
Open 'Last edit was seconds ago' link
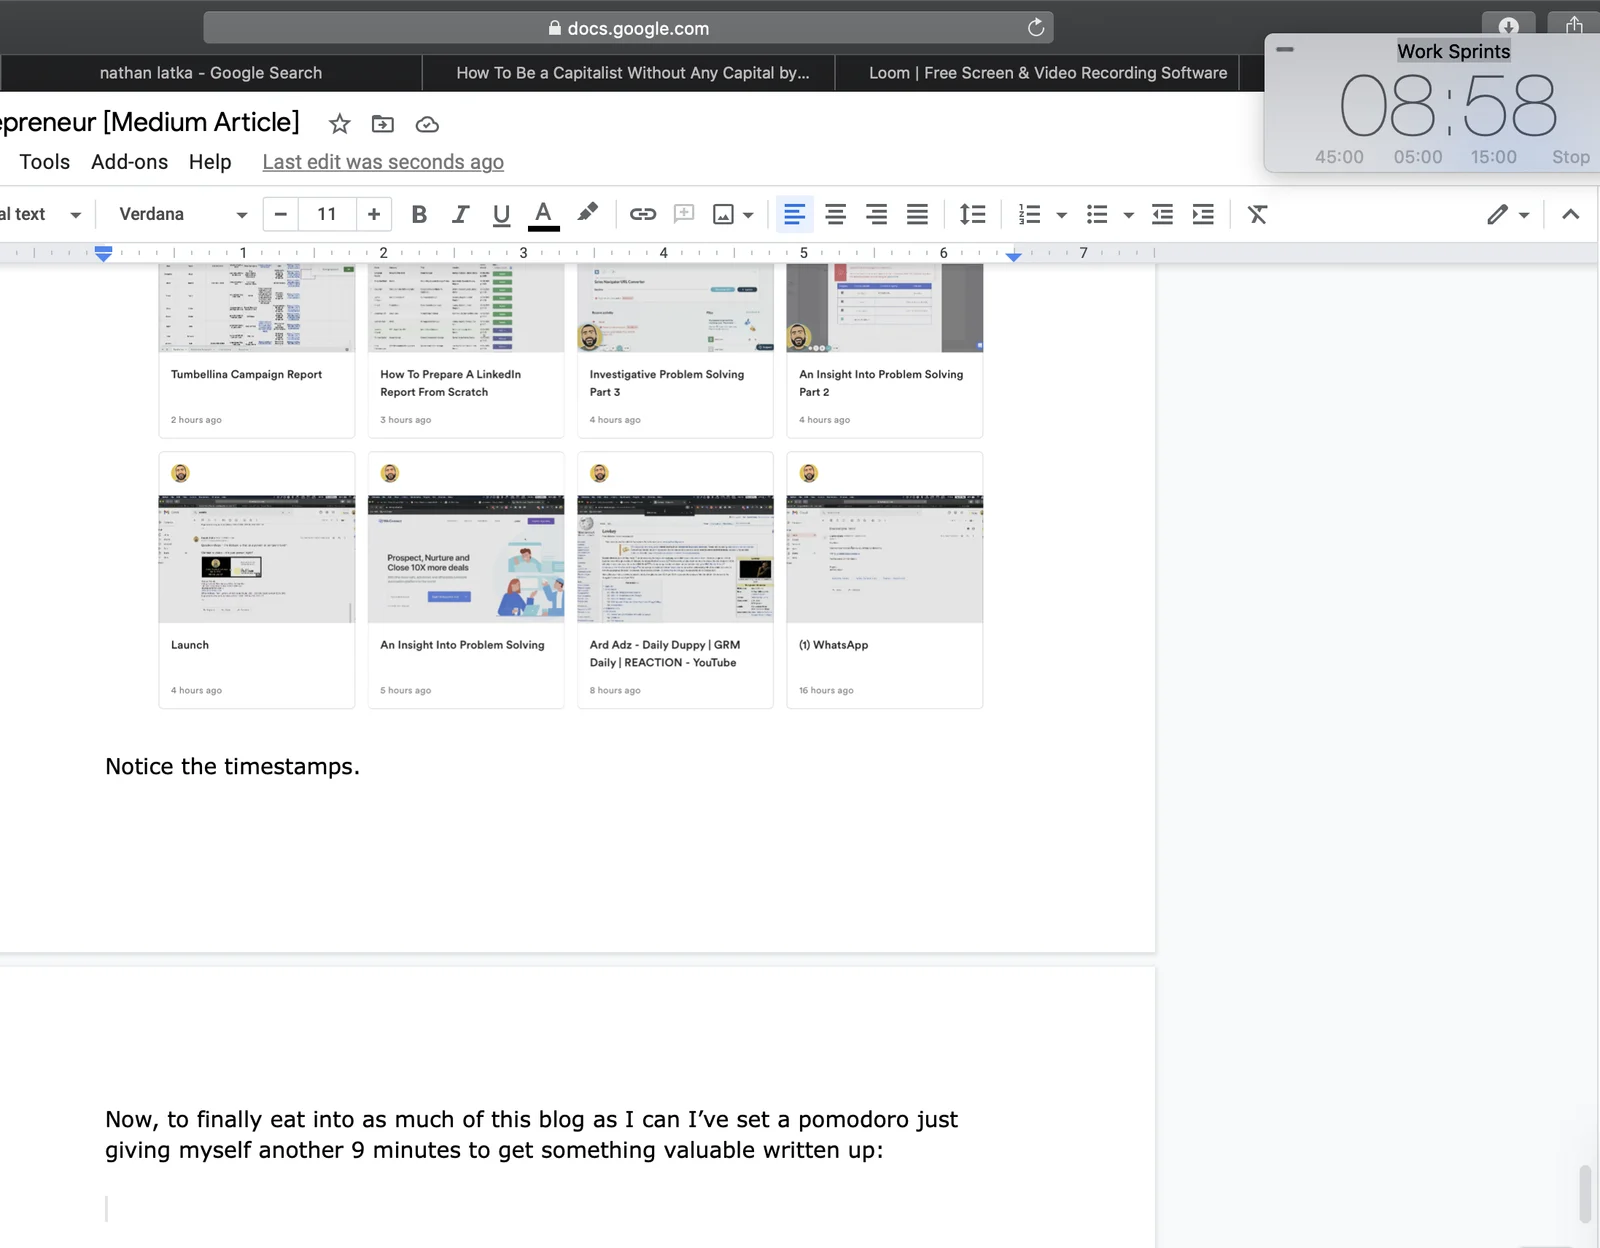pos(383,162)
